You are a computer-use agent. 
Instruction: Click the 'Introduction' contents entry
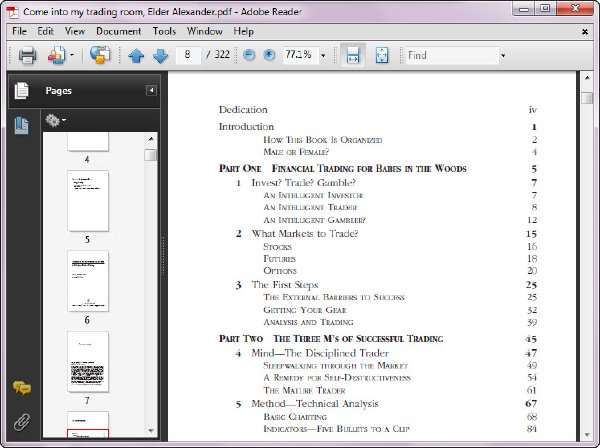pyautogui.click(x=246, y=127)
